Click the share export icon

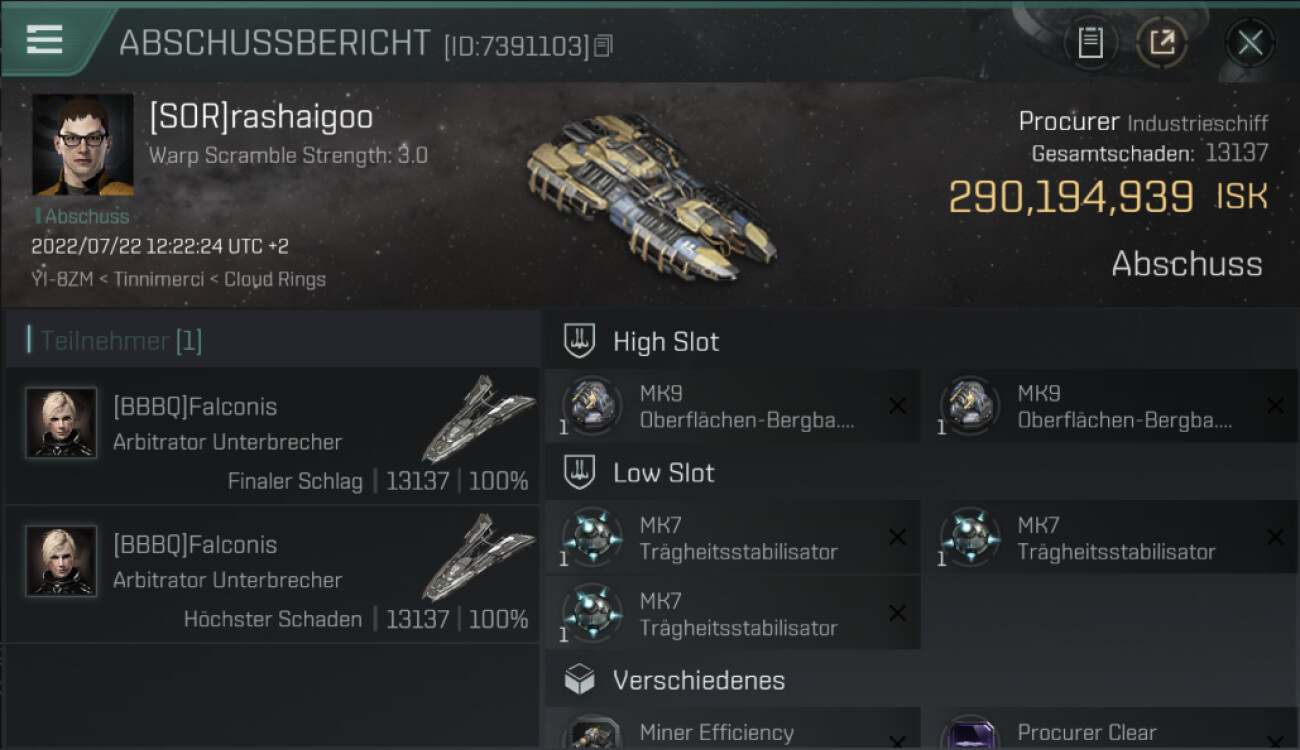[1161, 42]
